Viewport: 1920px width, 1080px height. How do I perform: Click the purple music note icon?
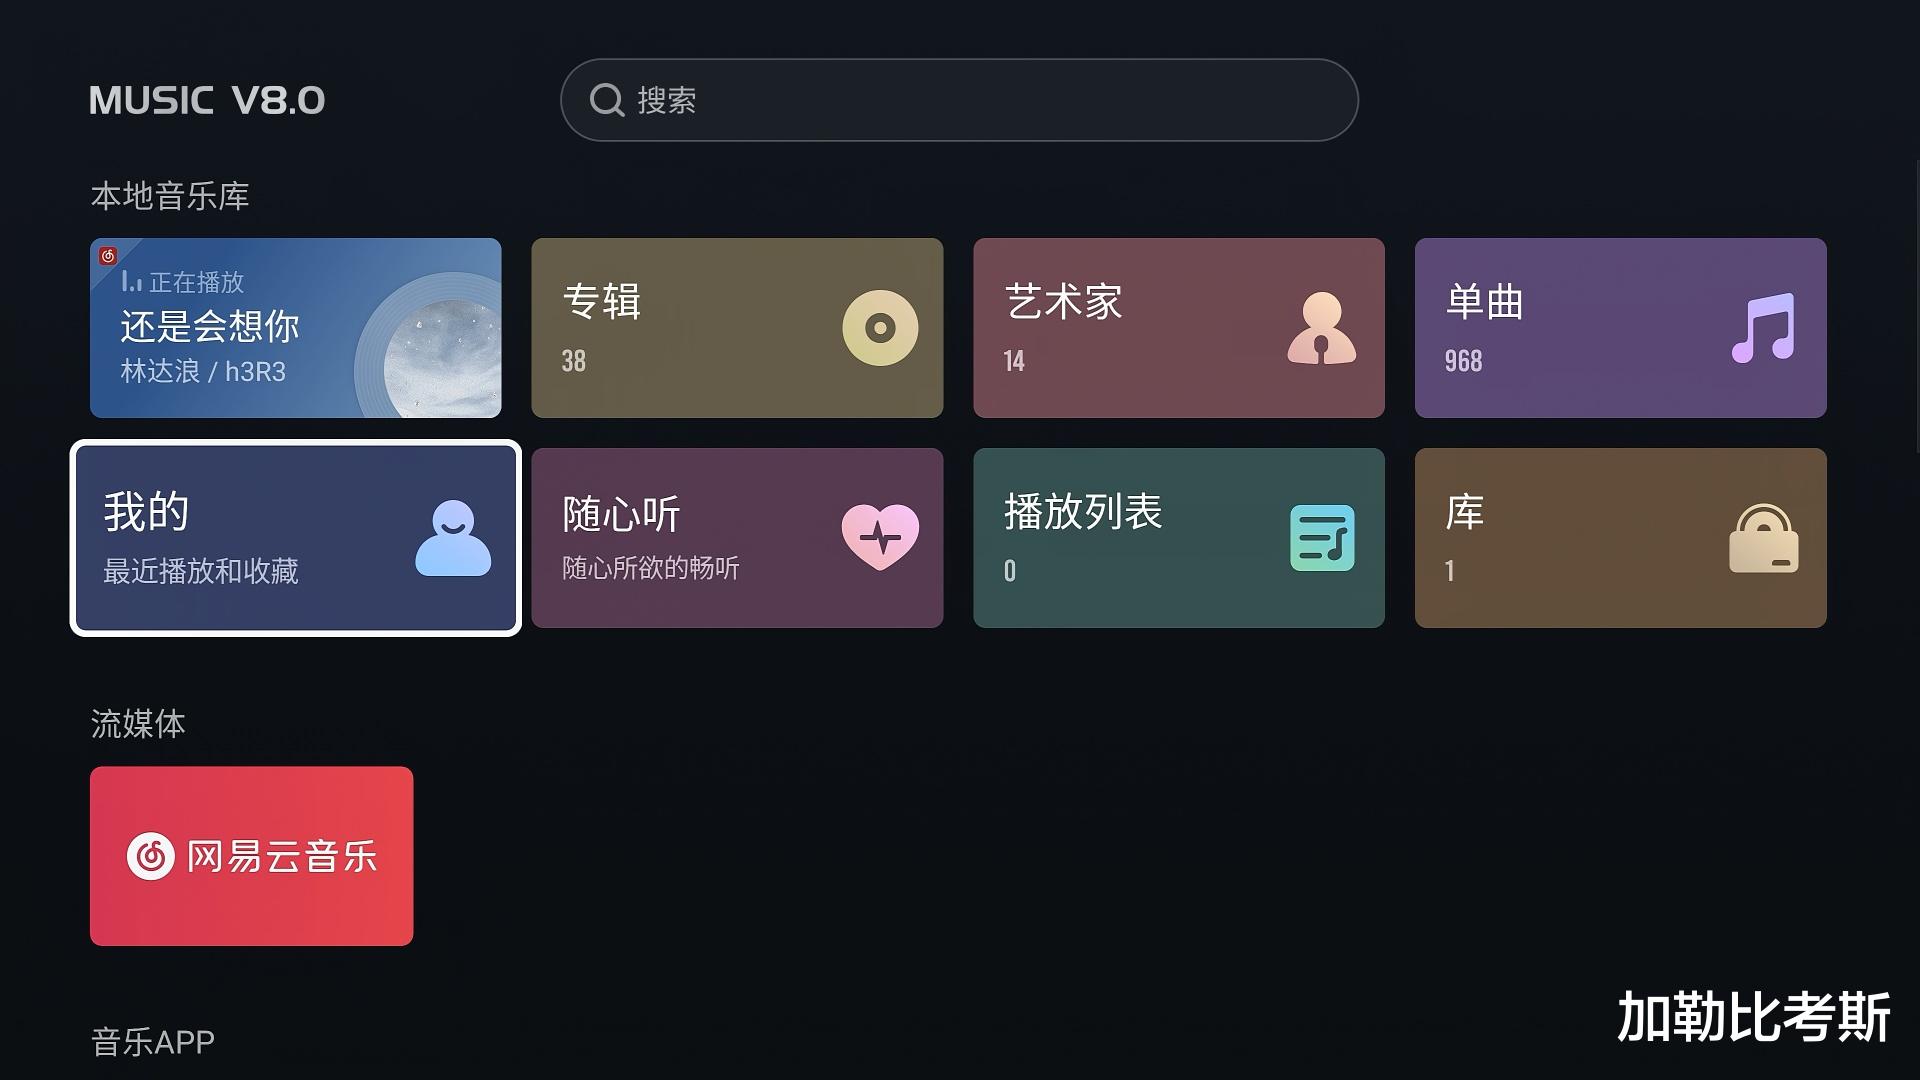1764,328
